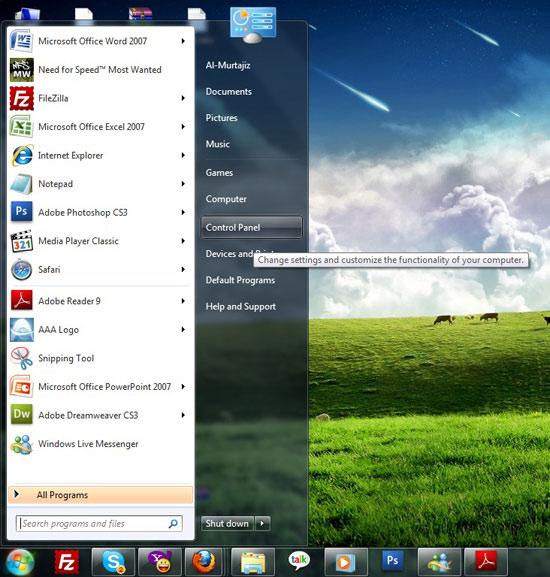Expand AAA Logo jump list arrow

pos(183,329)
